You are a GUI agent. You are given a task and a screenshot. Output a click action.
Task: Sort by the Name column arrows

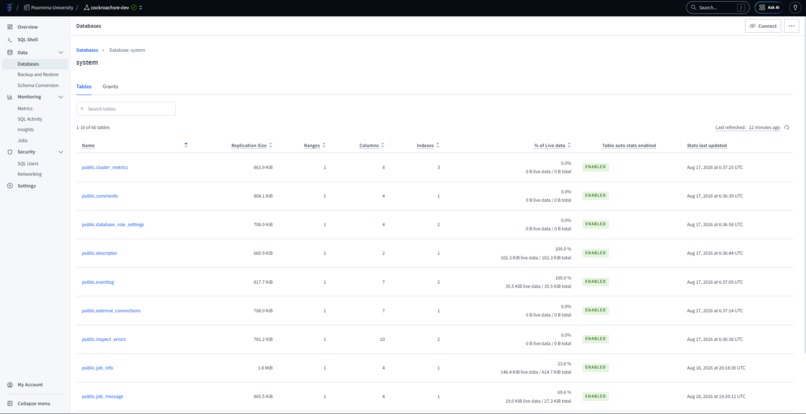click(x=186, y=145)
